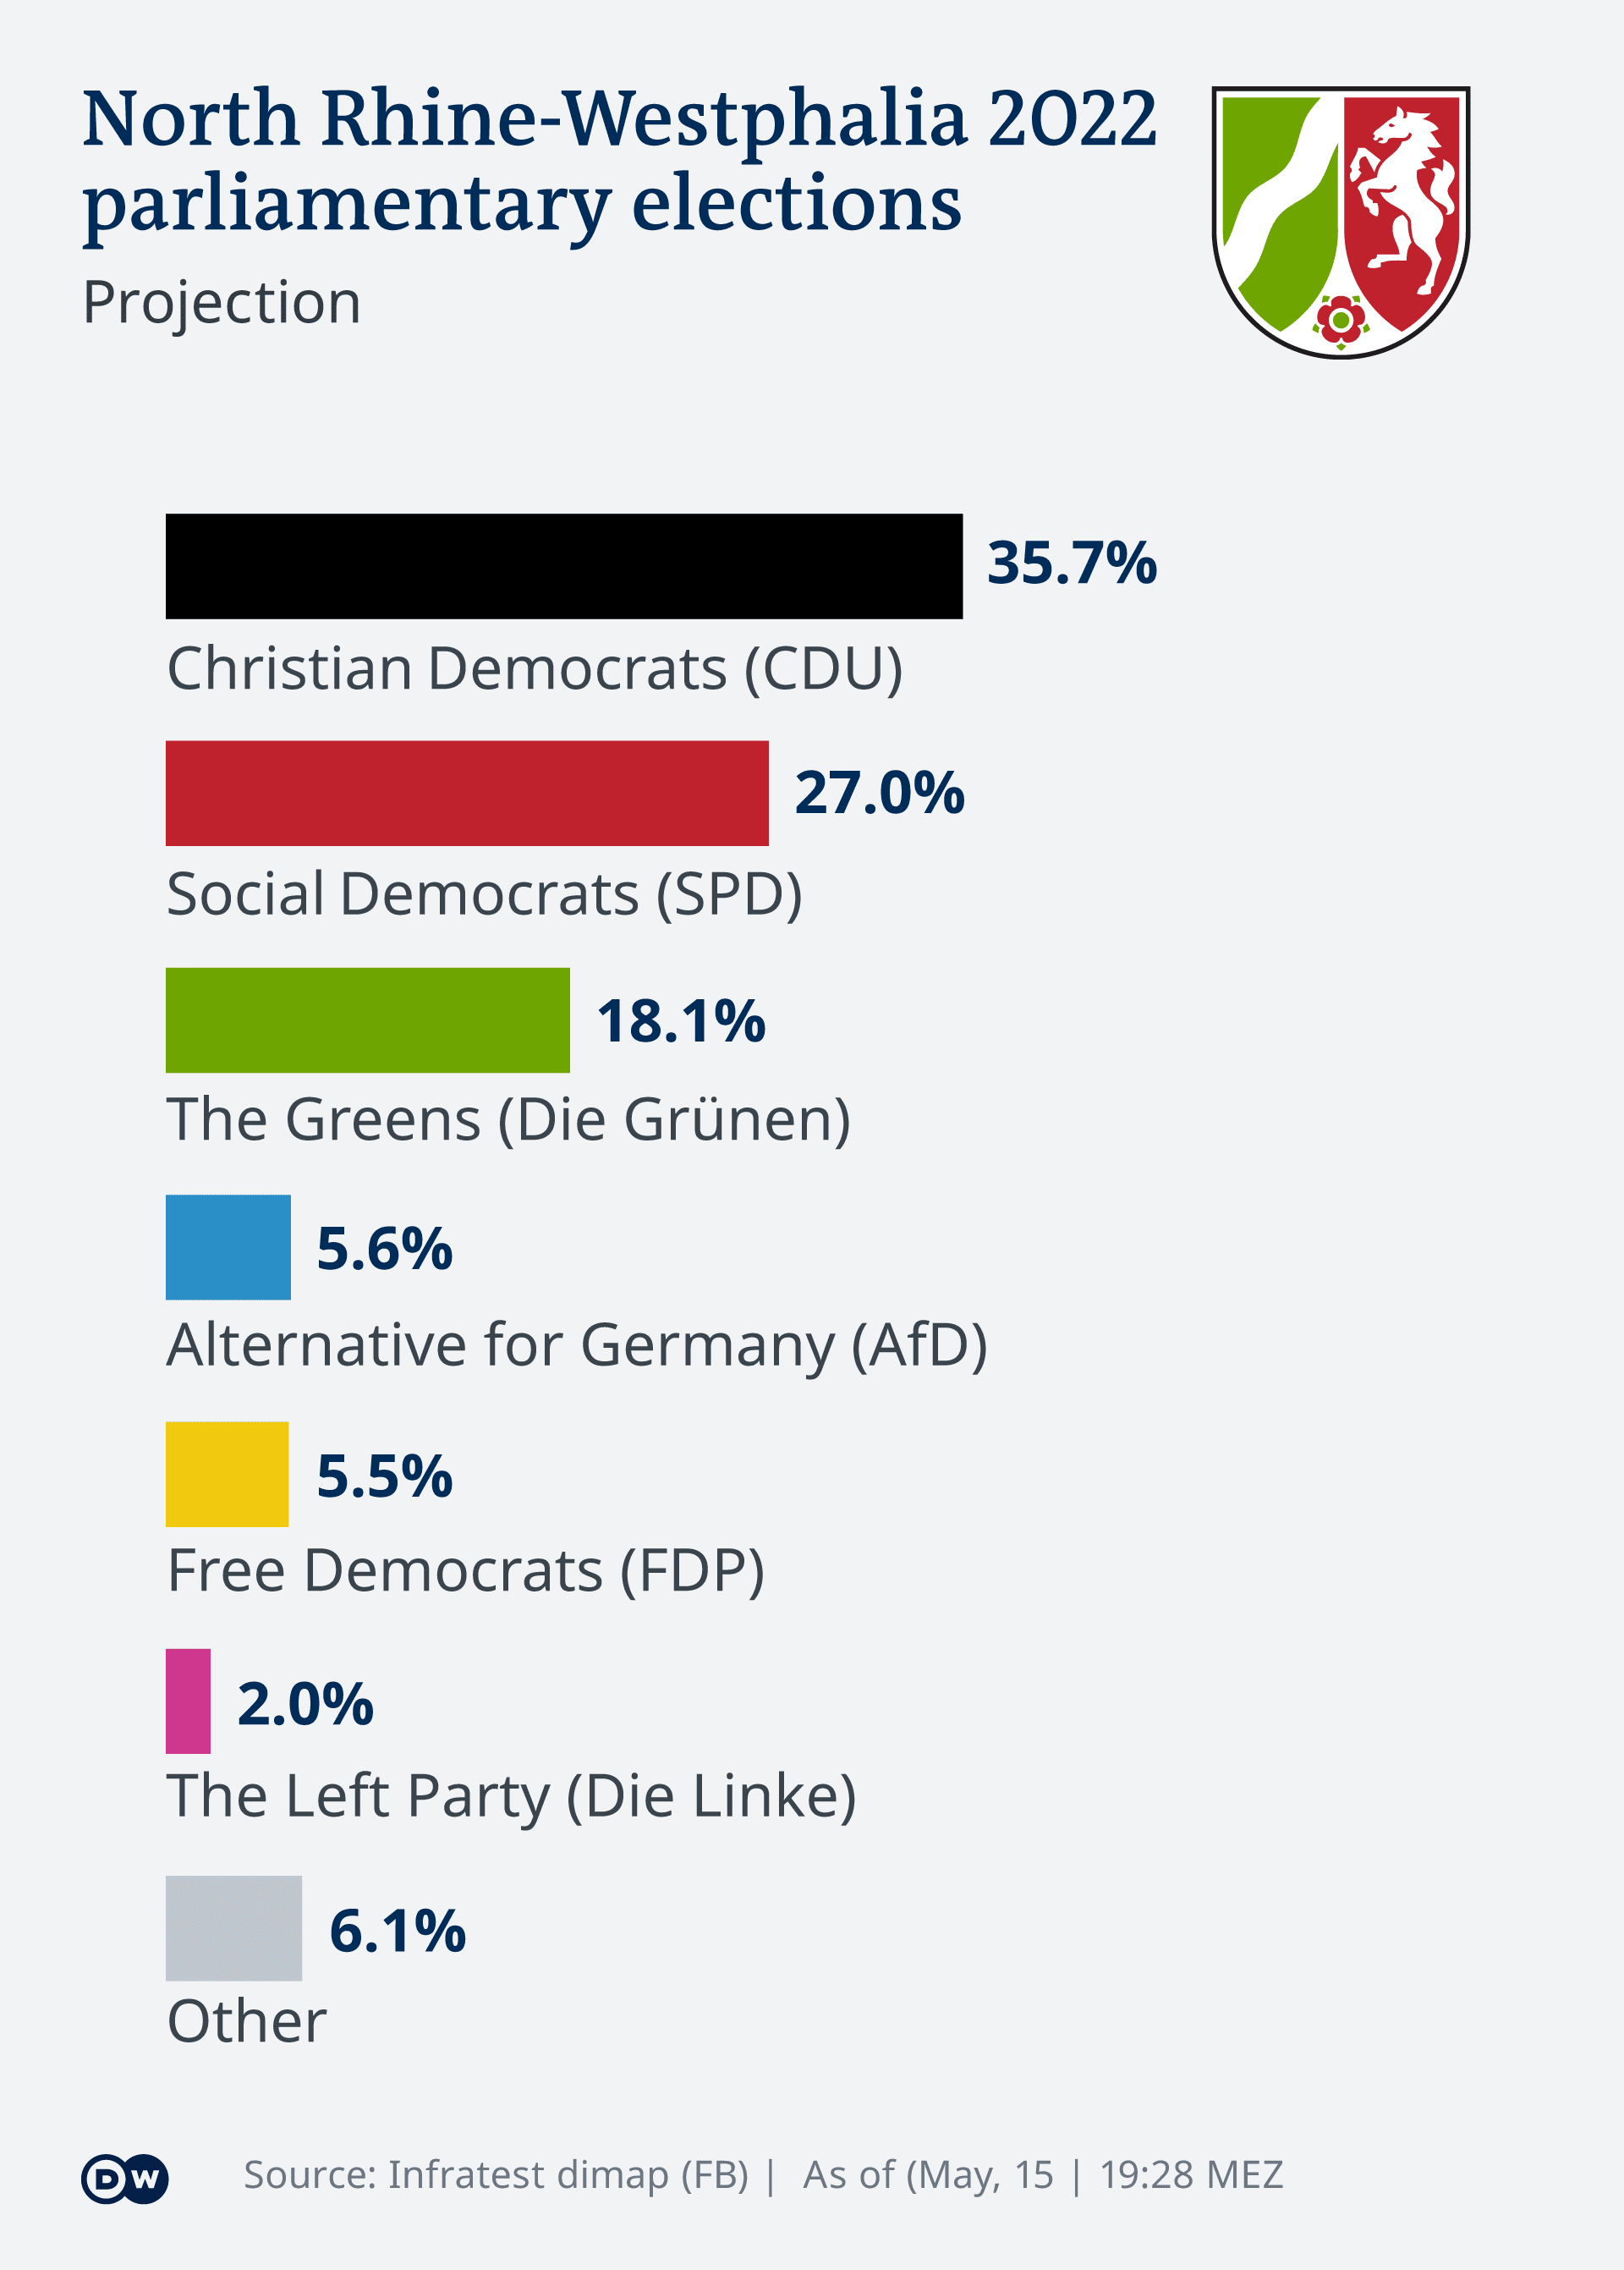Click the green Greens bar
Screen dimensions: 1624x2270
tap(367, 1020)
